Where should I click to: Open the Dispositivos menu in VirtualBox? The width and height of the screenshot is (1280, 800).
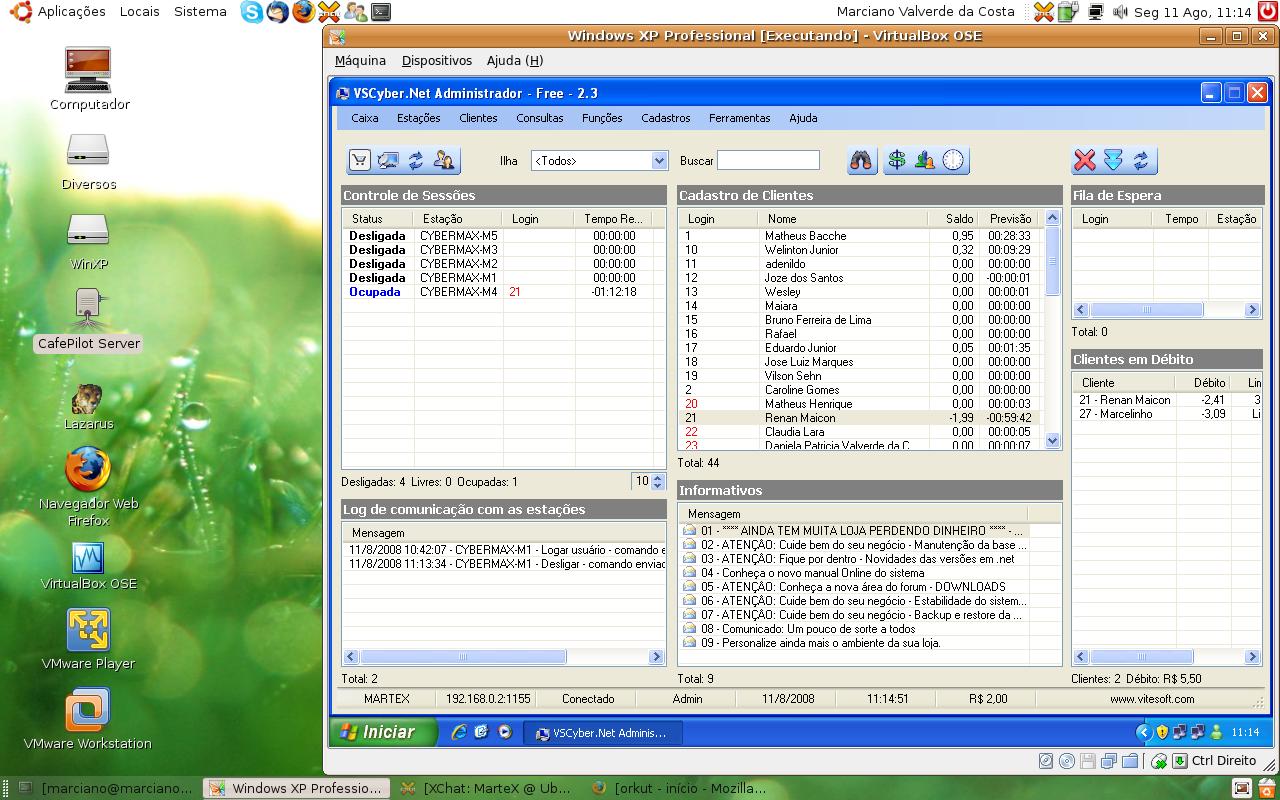(436, 61)
